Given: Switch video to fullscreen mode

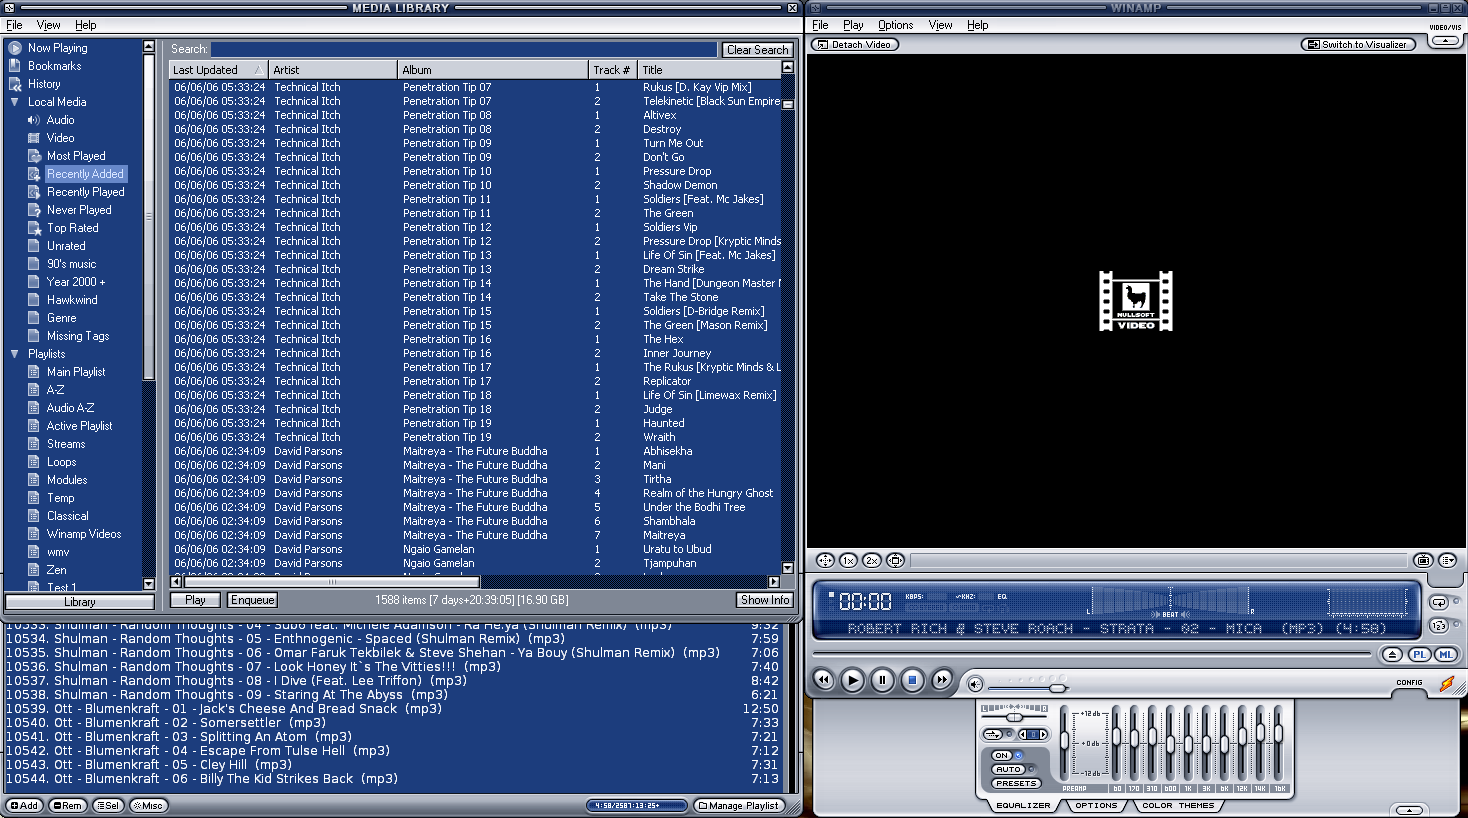Looking at the screenshot, I should (x=896, y=561).
